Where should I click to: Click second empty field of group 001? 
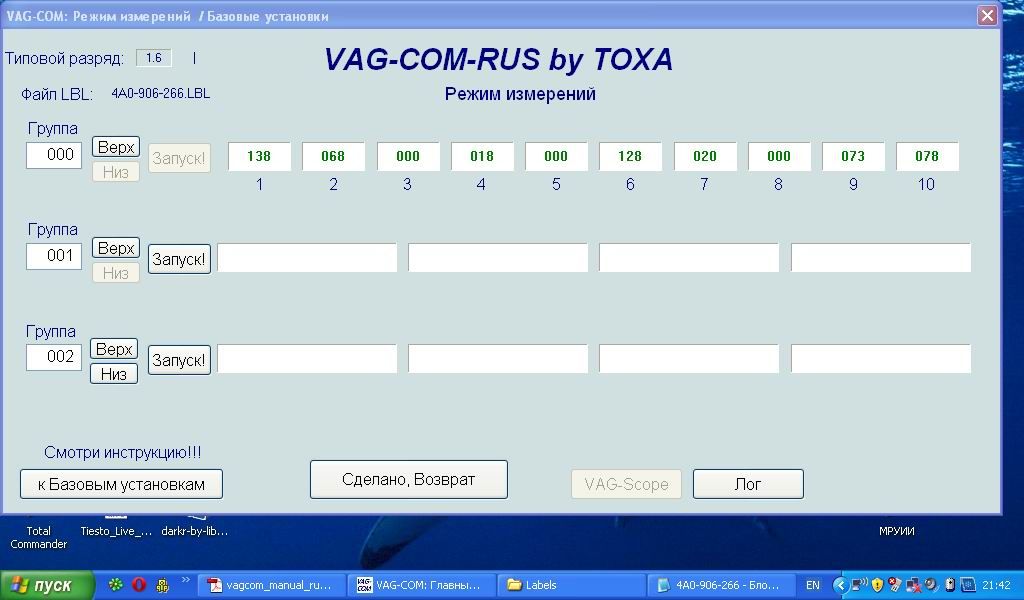(x=498, y=258)
